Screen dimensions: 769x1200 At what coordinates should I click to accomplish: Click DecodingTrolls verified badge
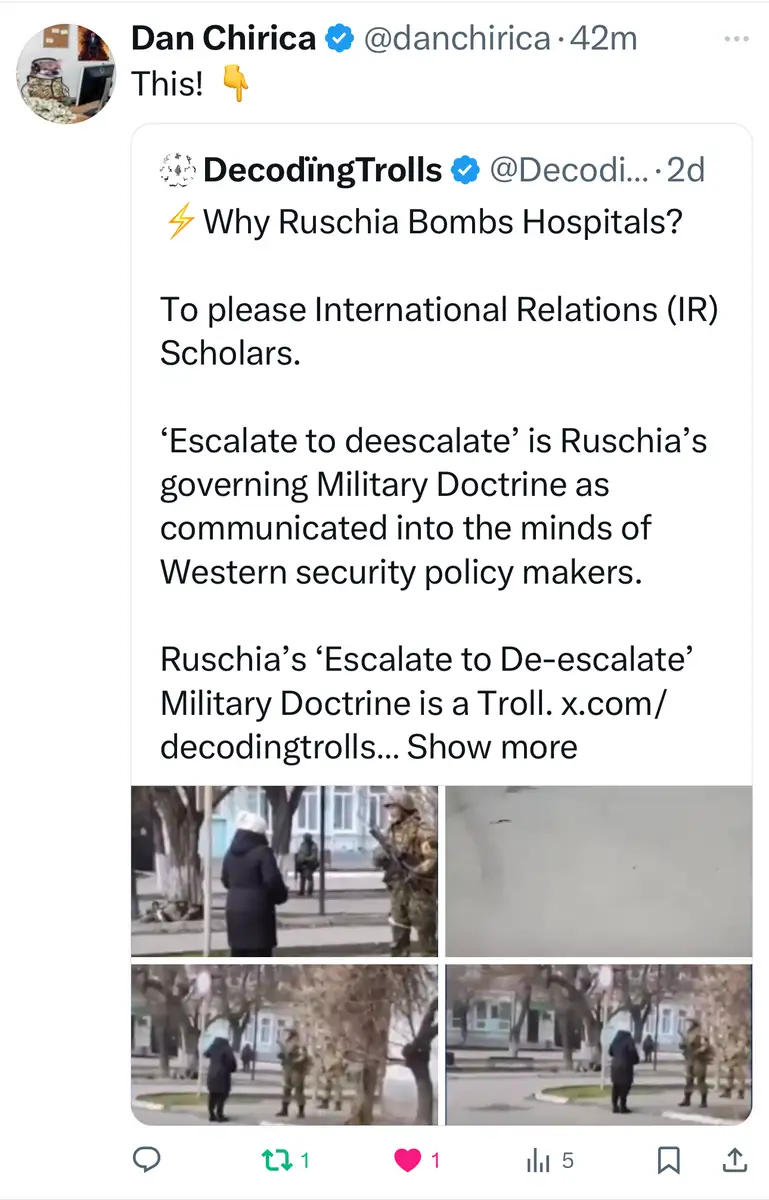click(464, 171)
